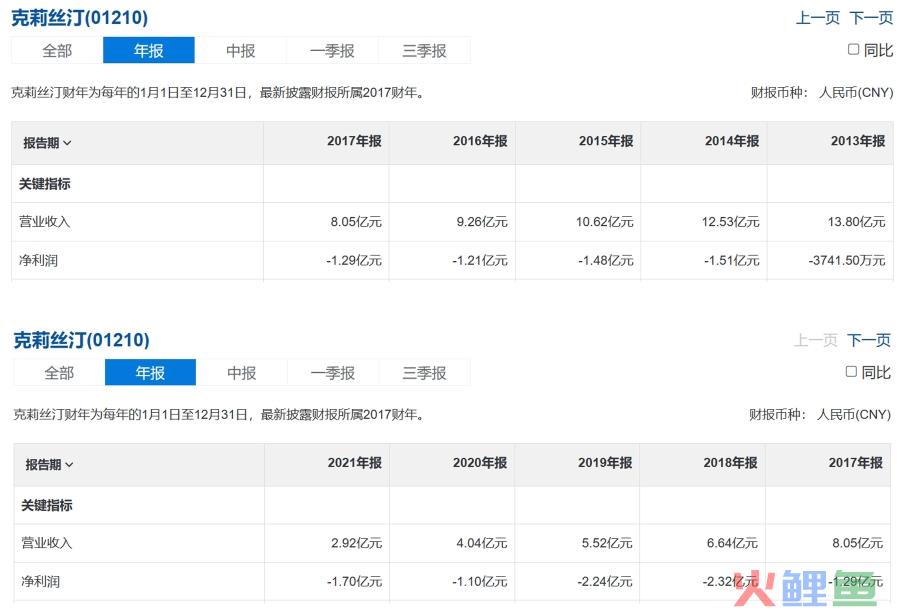
Task: Go to 下一页 in lower panel
Action: pos(869,340)
